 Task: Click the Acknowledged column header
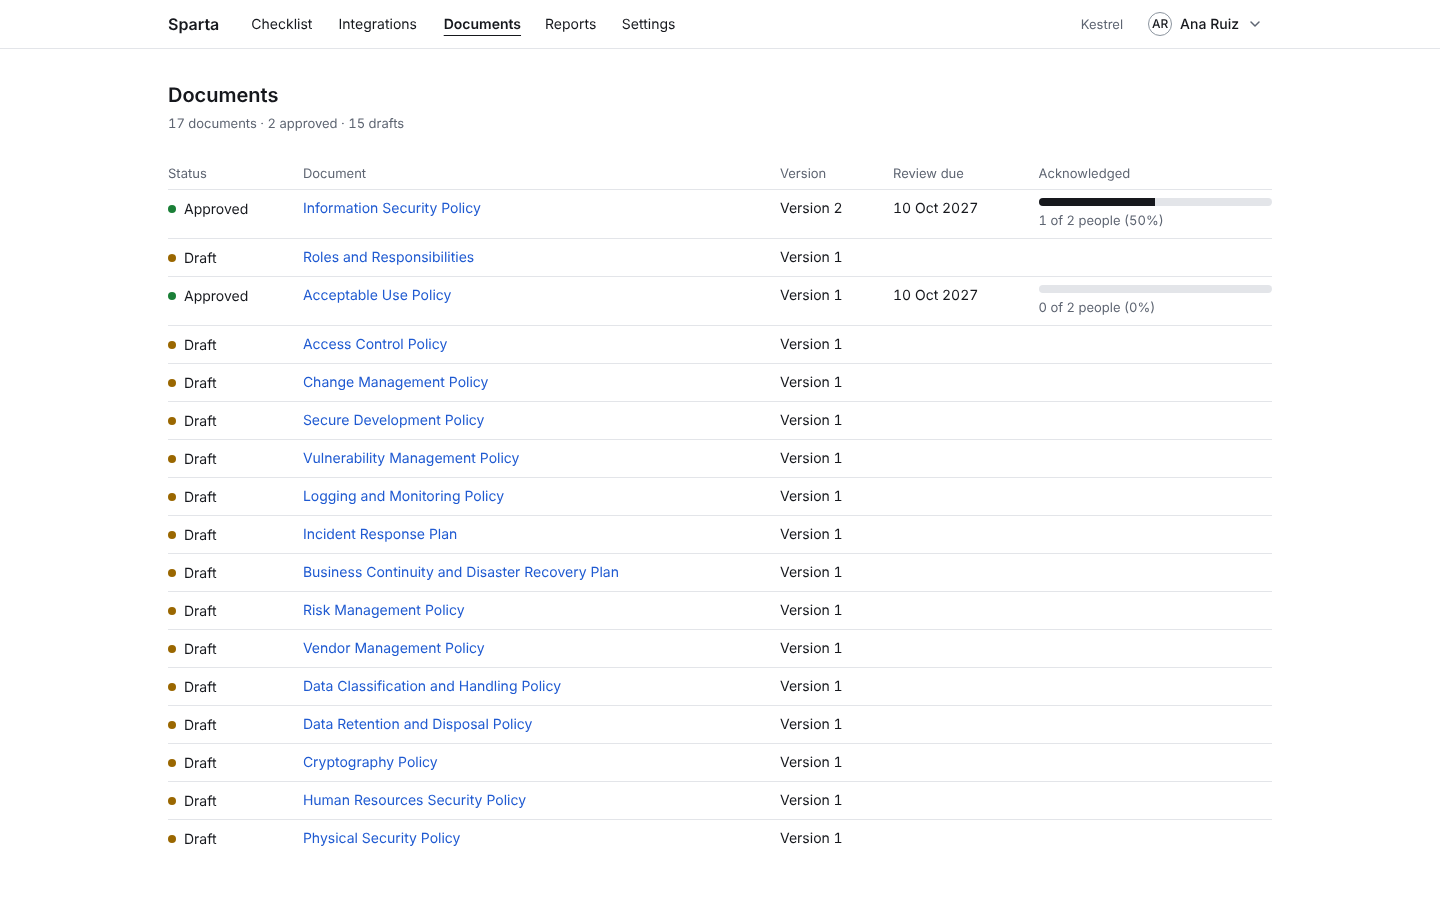pos(1084,173)
